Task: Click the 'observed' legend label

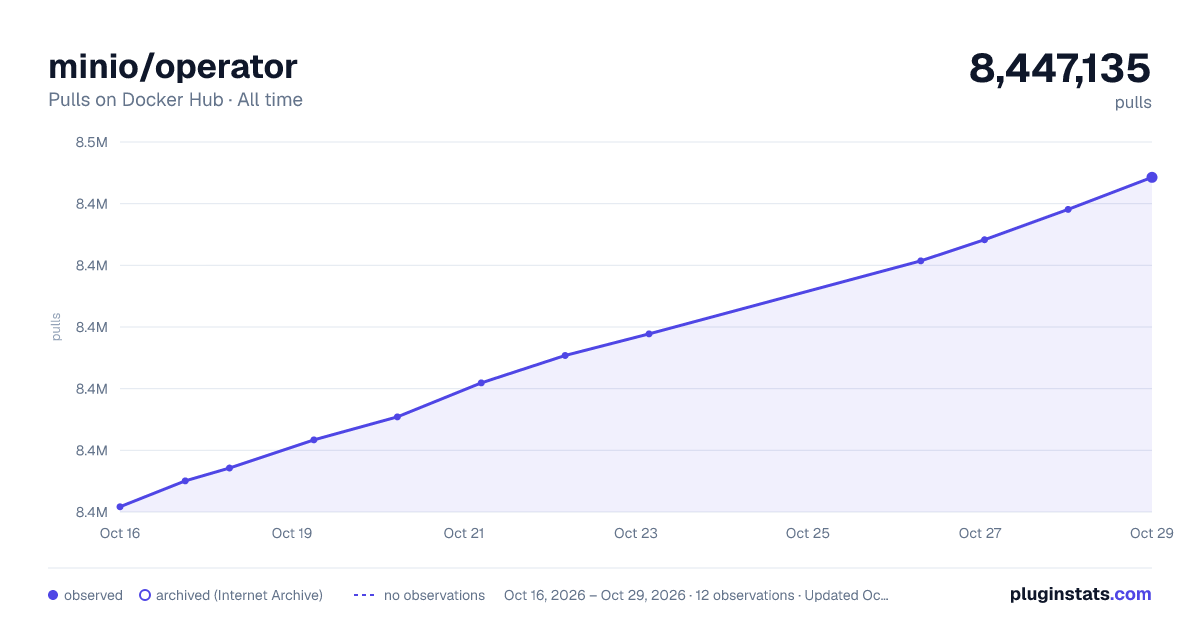Action: [x=93, y=595]
